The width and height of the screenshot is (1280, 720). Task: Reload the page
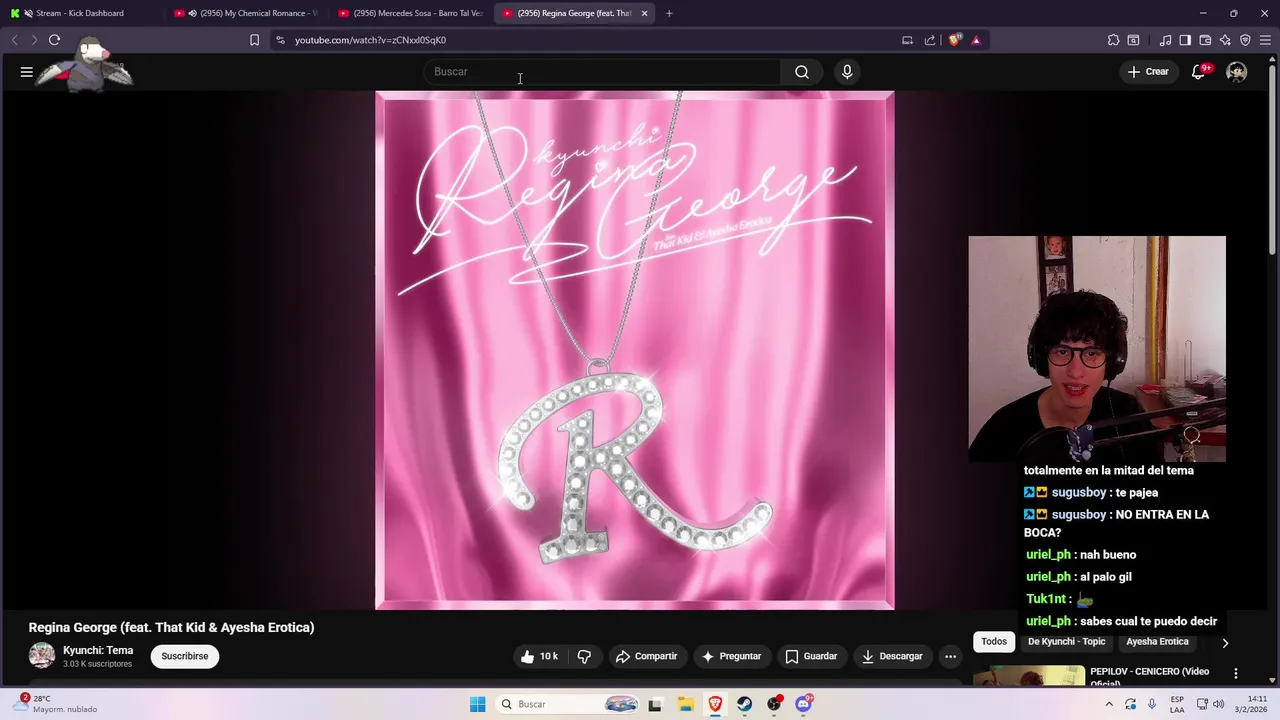[55, 40]
